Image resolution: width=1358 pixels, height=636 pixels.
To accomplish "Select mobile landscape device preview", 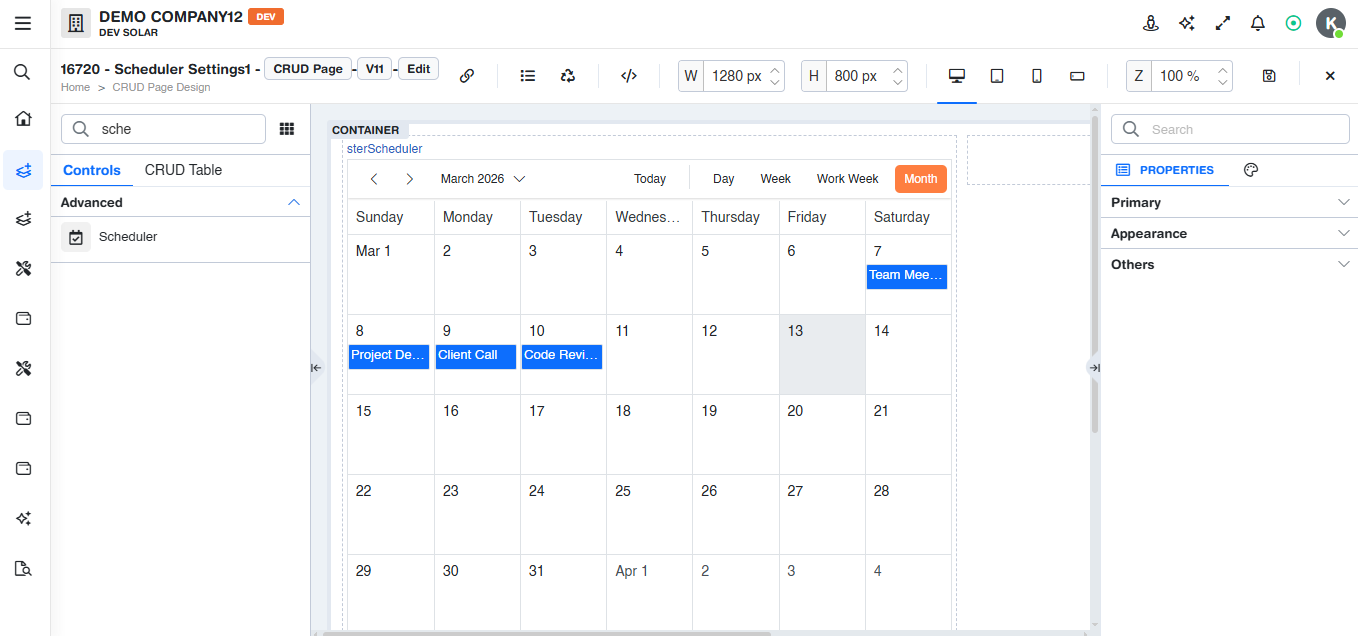I will [1077, 76].
